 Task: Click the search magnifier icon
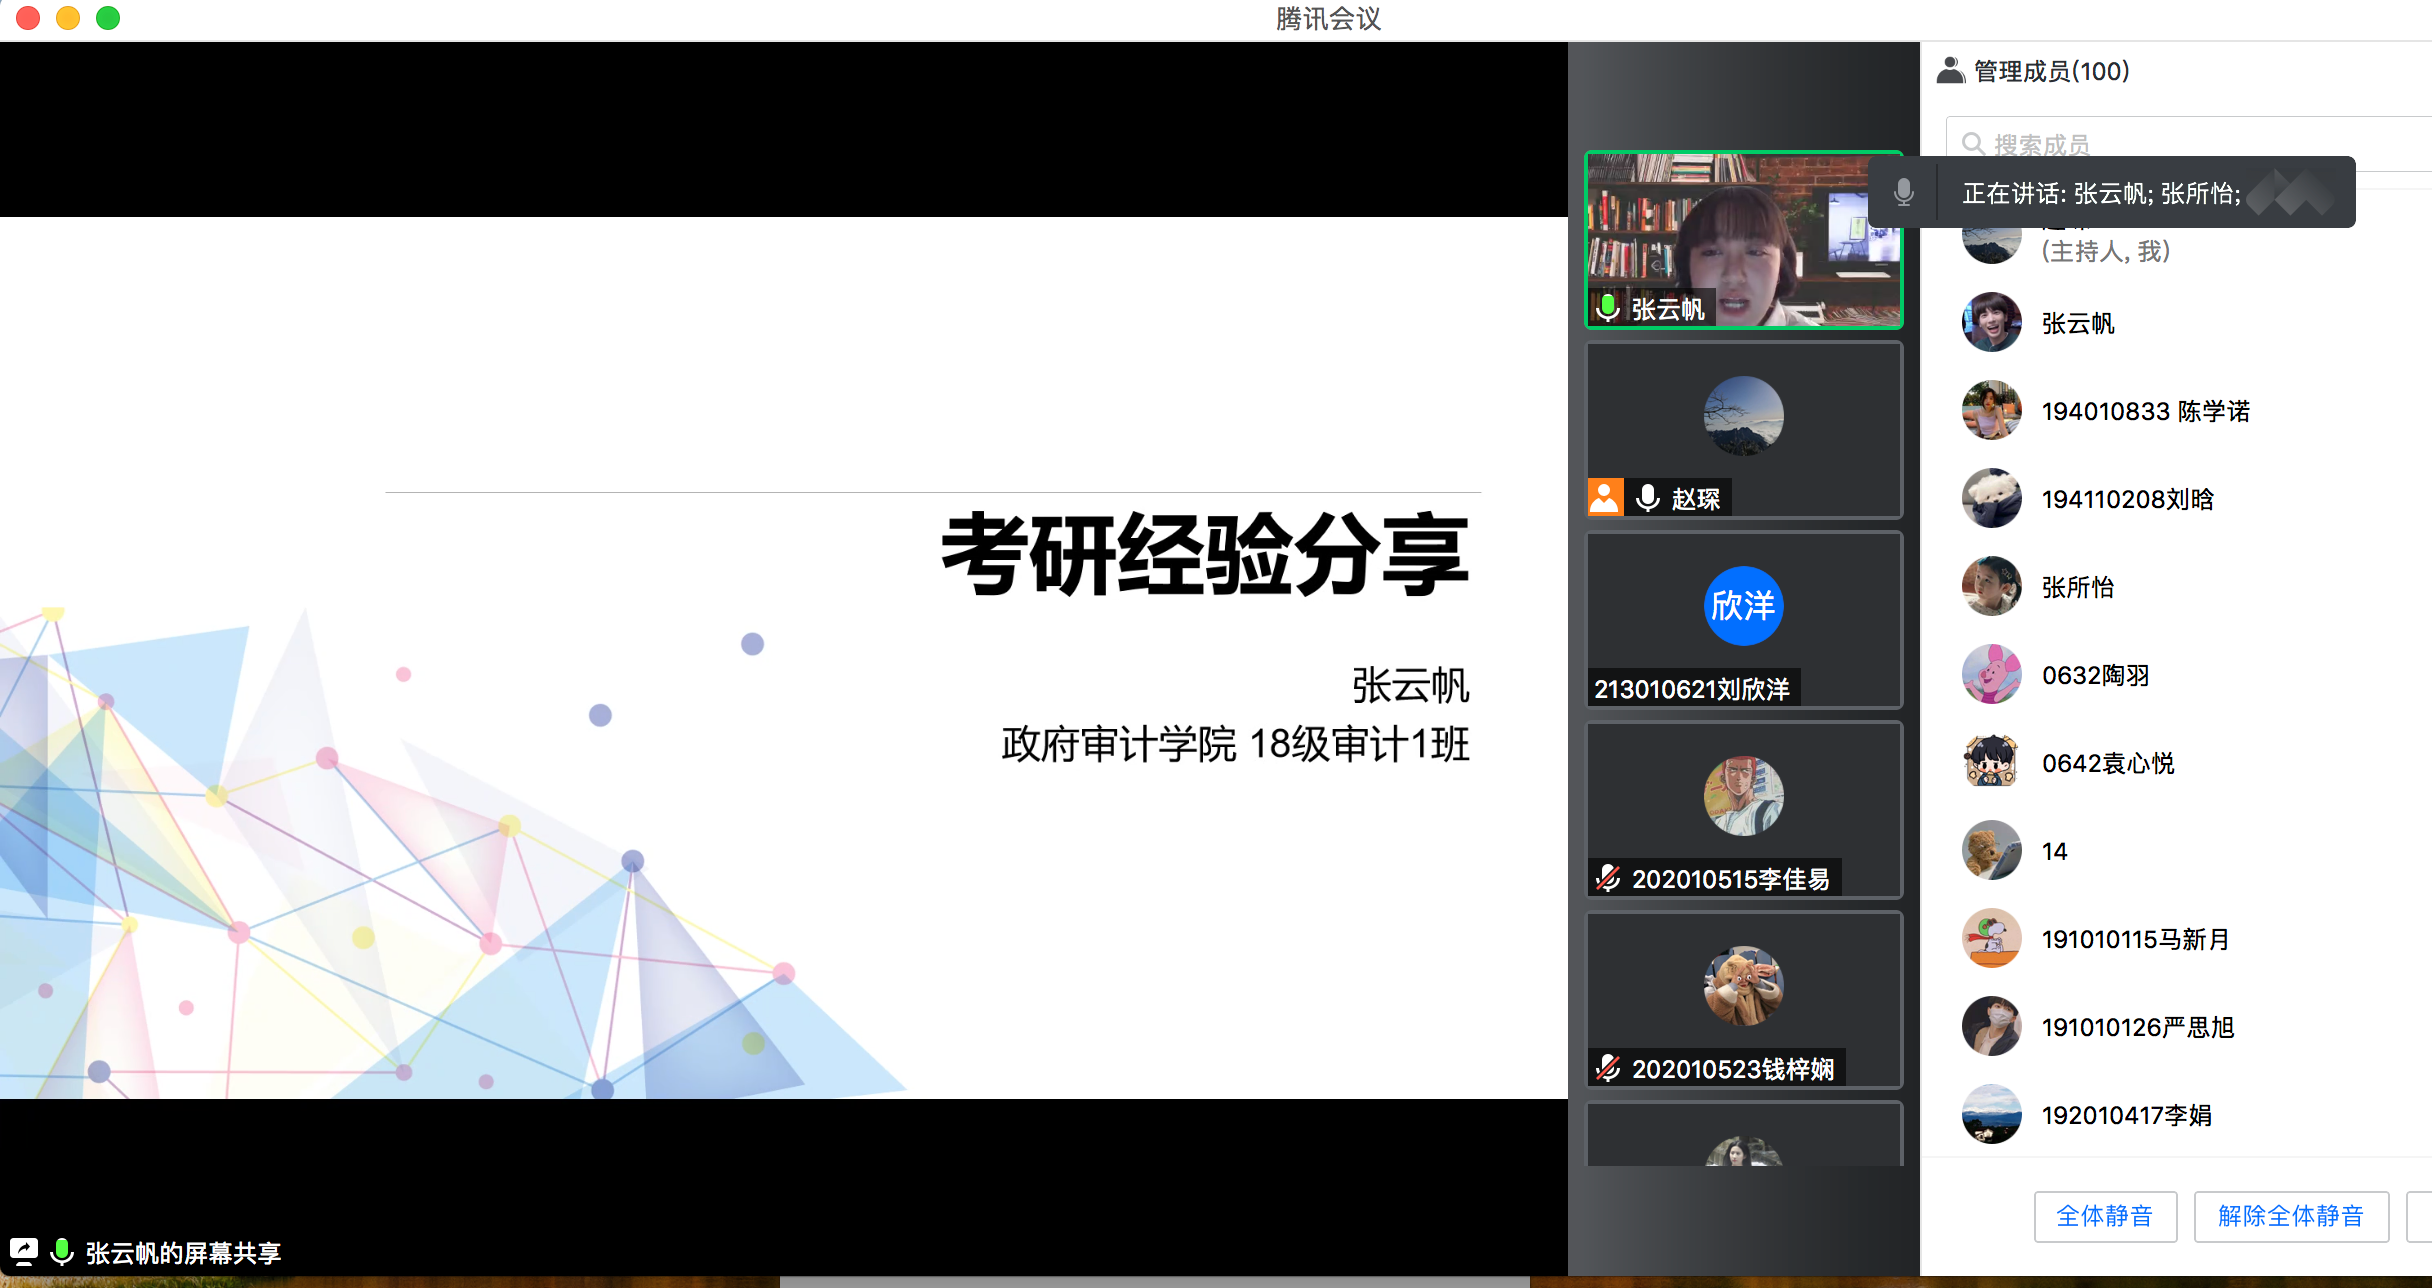click(1972, 144)
